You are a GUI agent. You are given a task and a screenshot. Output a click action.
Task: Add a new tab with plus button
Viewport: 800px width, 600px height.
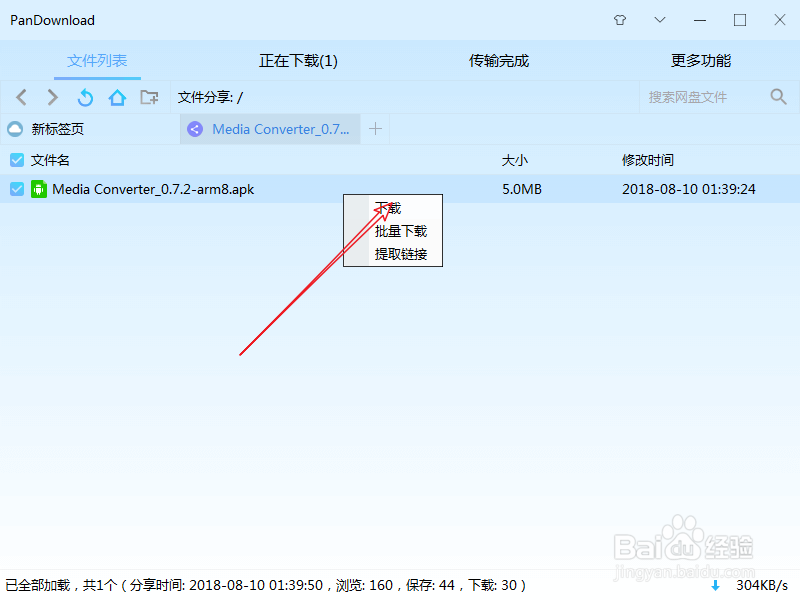(x=375, y=129)
